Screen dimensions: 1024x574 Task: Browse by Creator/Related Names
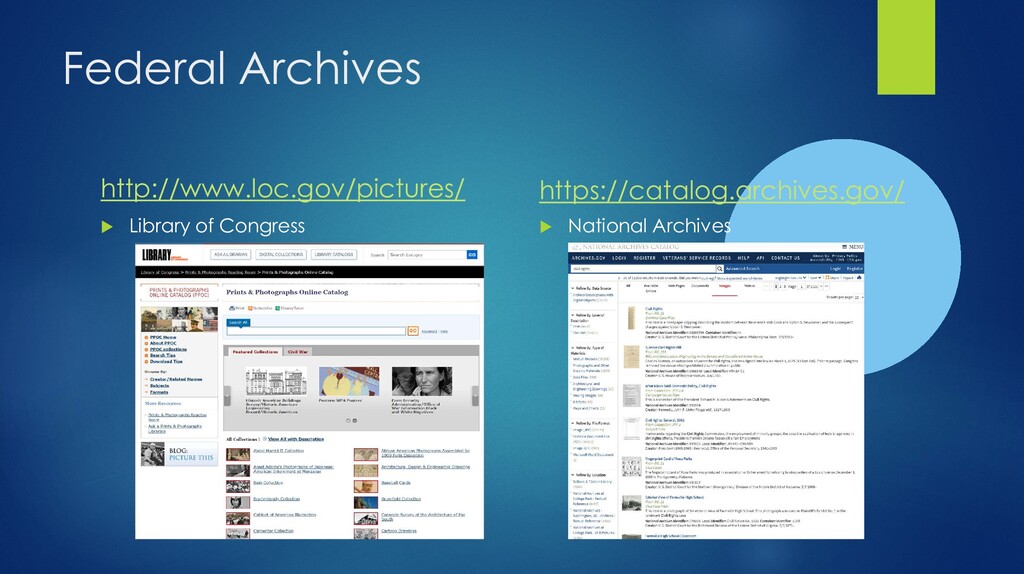176,379
